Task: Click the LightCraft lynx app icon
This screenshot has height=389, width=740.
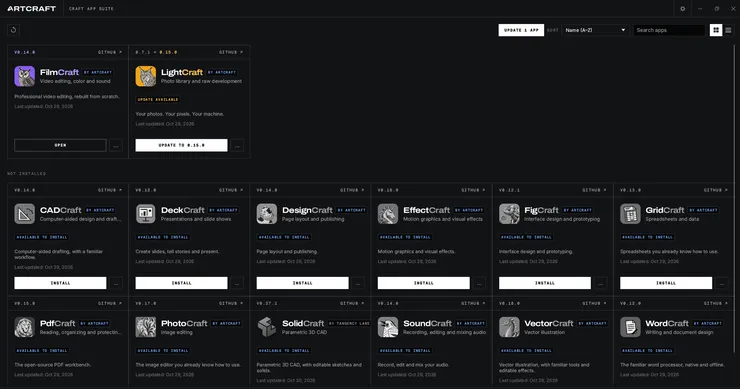Action: coord(146,76)
